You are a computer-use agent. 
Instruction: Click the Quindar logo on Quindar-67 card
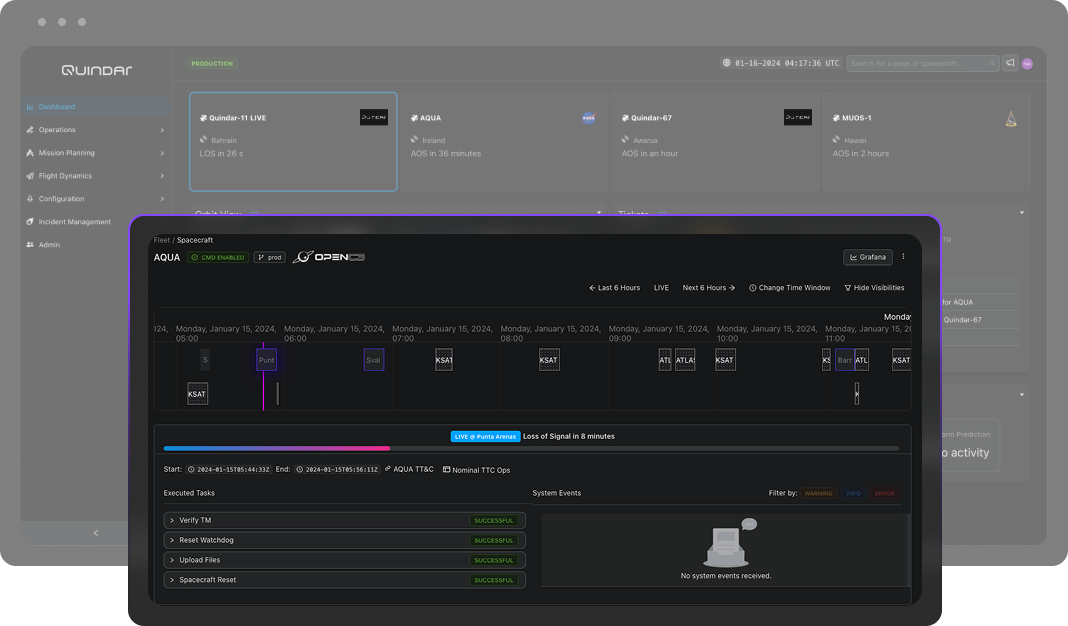[798, 117]
